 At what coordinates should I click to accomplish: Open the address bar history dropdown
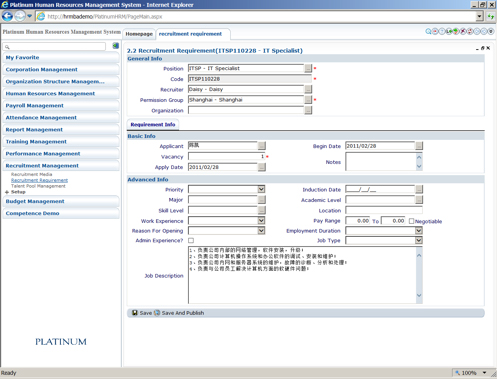coord(479,16)
